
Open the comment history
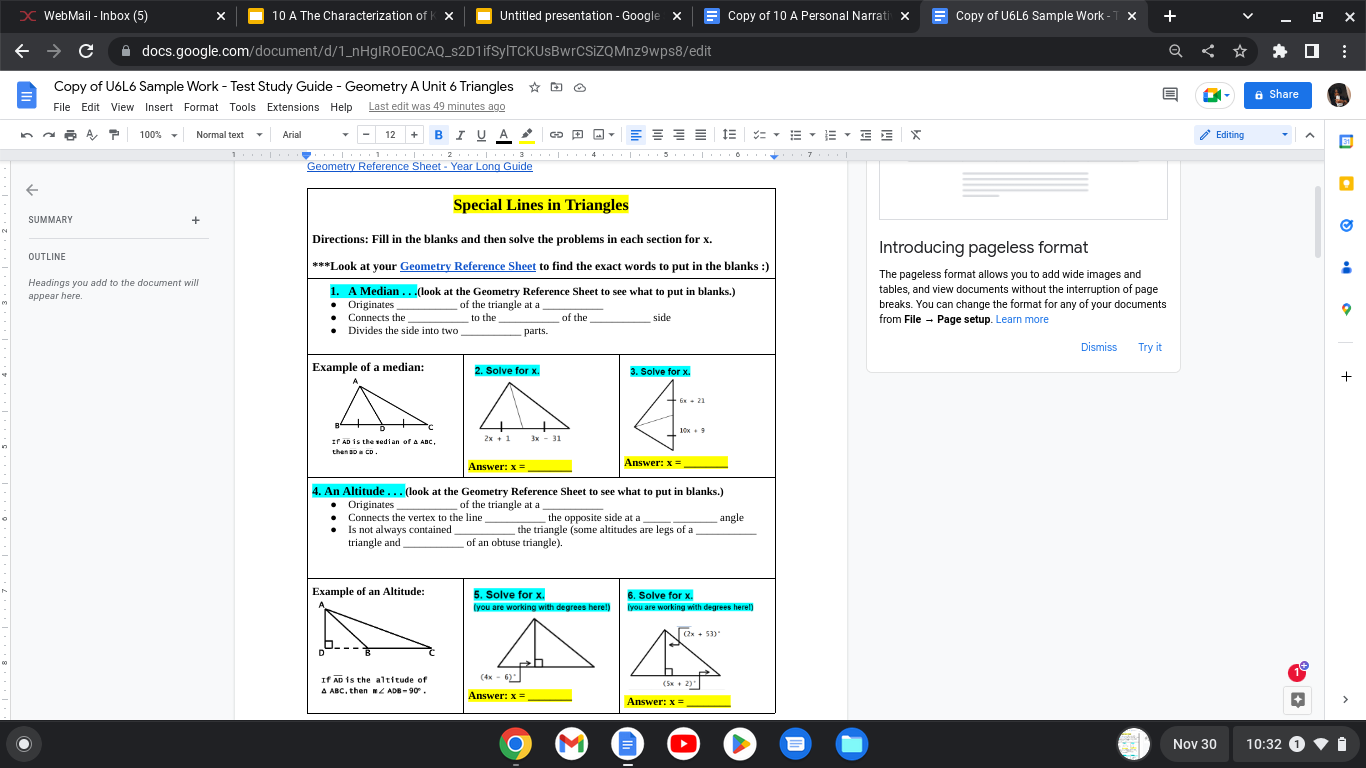tap(1169, 94)
